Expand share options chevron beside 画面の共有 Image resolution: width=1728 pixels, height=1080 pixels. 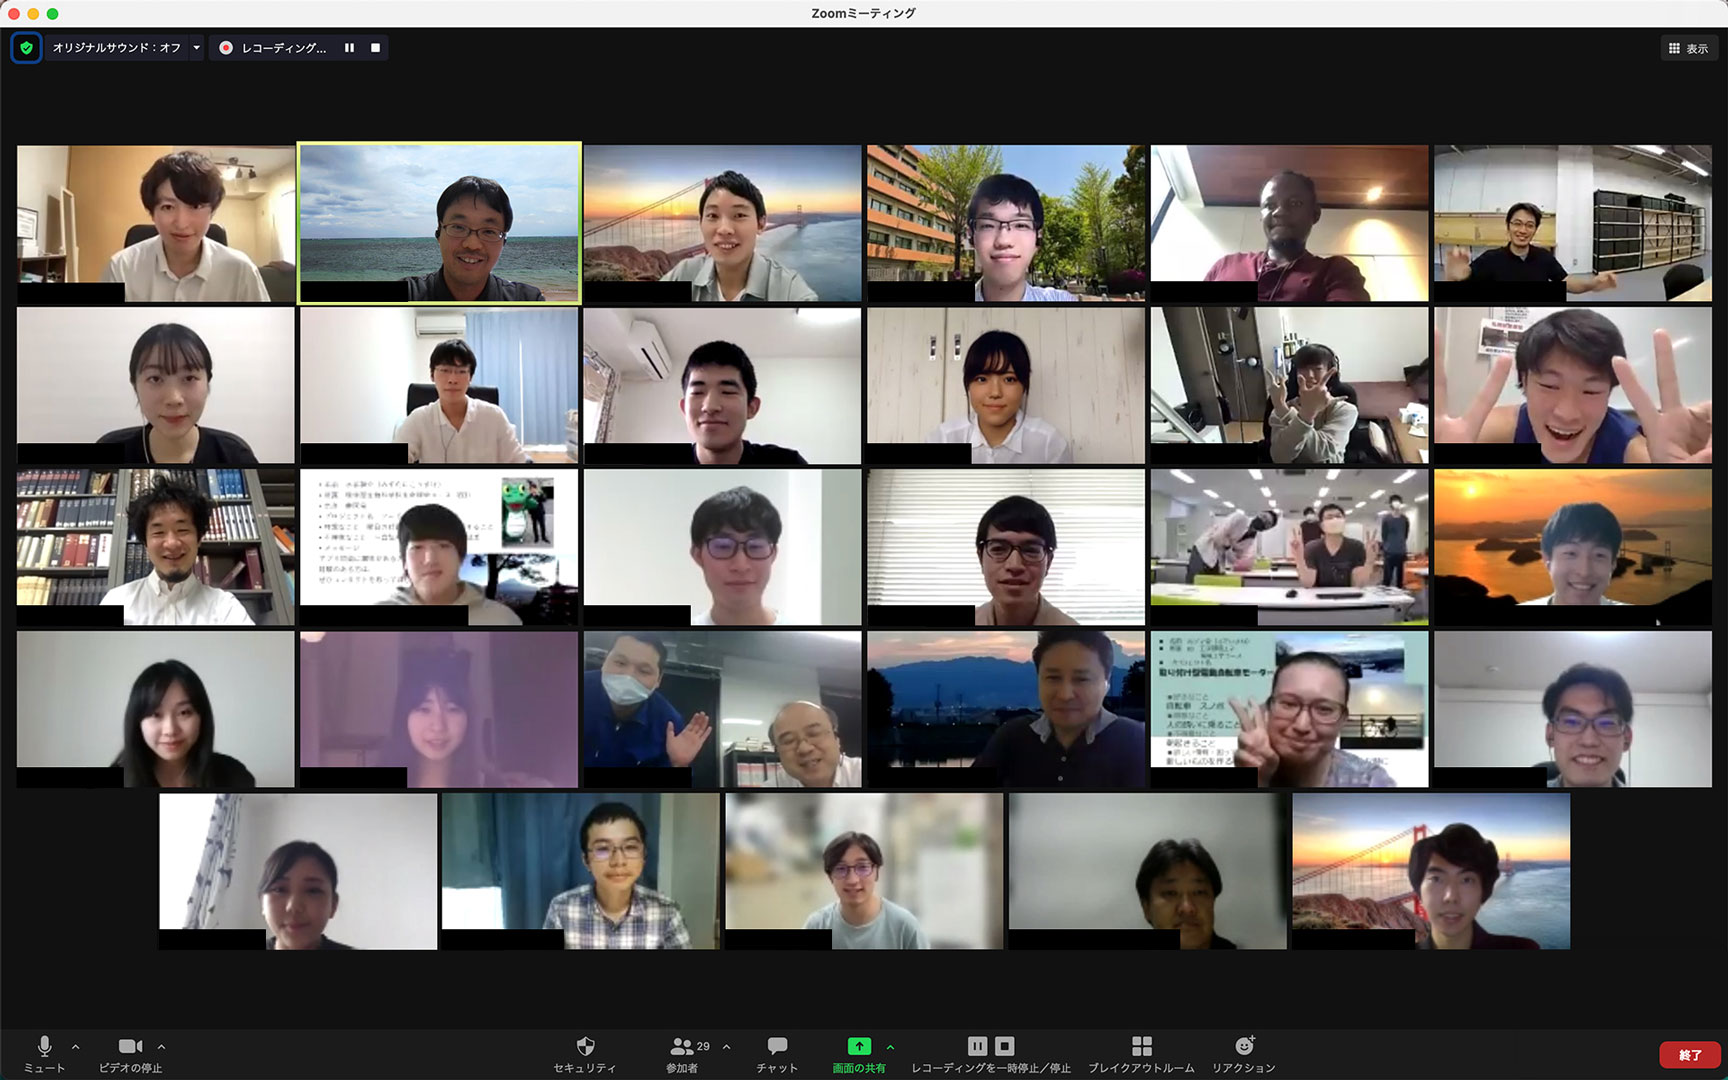(x=890, y=1047)
